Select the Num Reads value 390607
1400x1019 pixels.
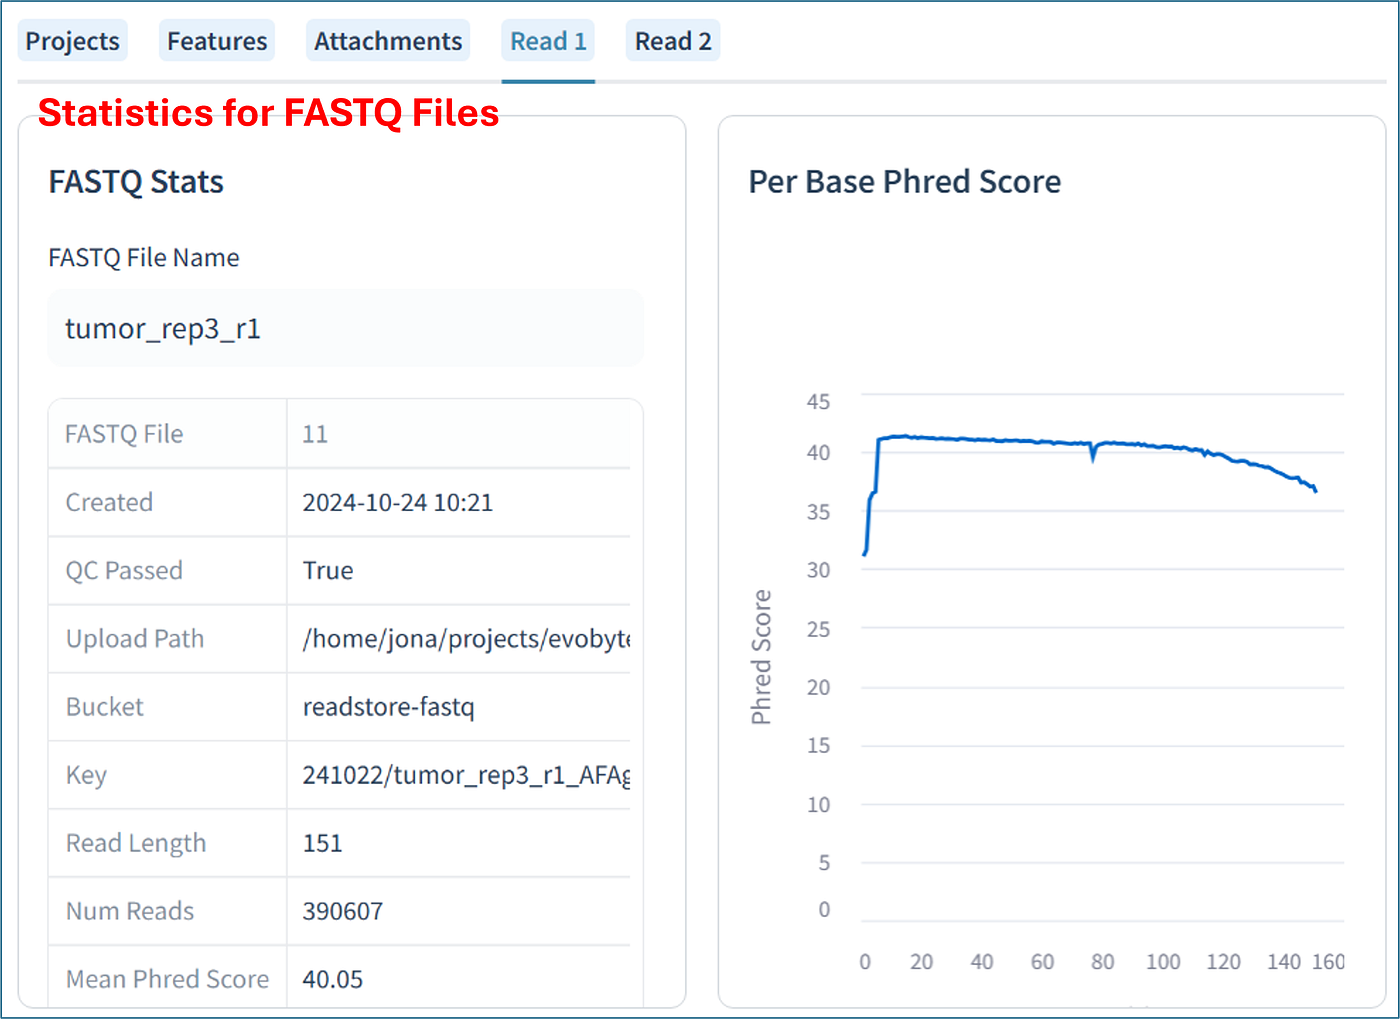(342, 911)
